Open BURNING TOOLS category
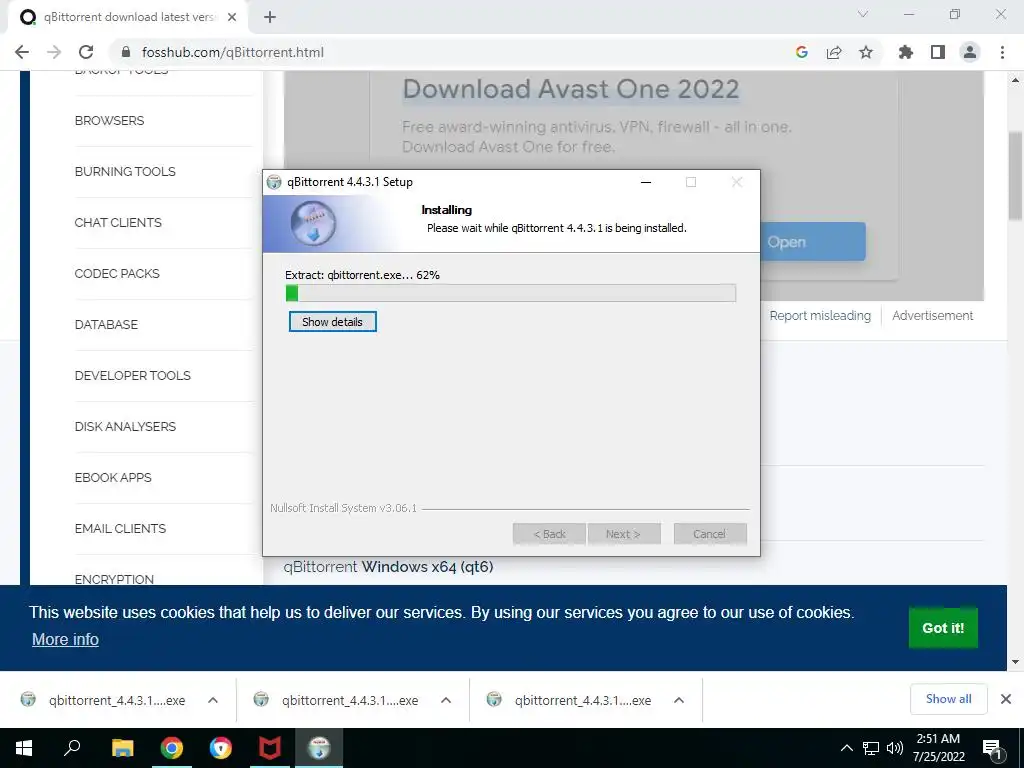This screenshot has height=768, width=1024. click(125, 172)
